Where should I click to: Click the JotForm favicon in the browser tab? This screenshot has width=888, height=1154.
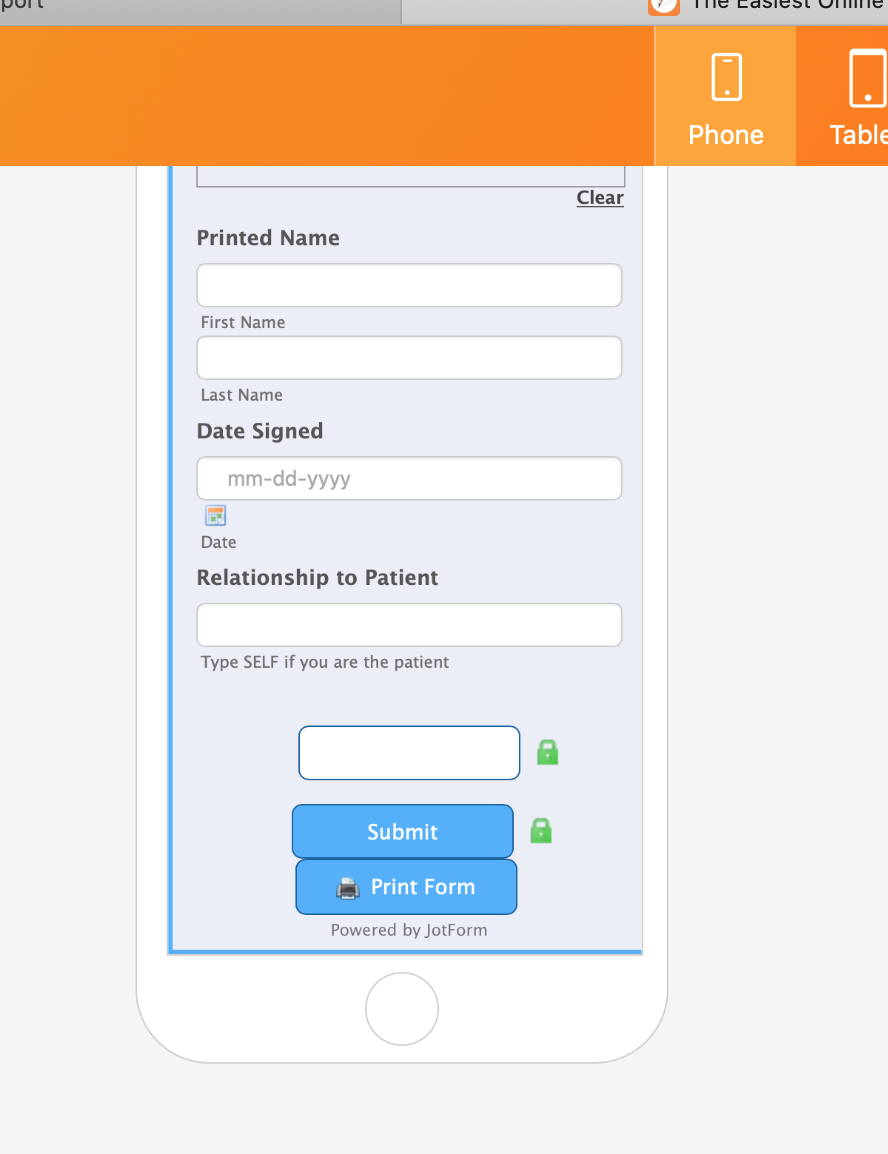[x=664, y=4]
